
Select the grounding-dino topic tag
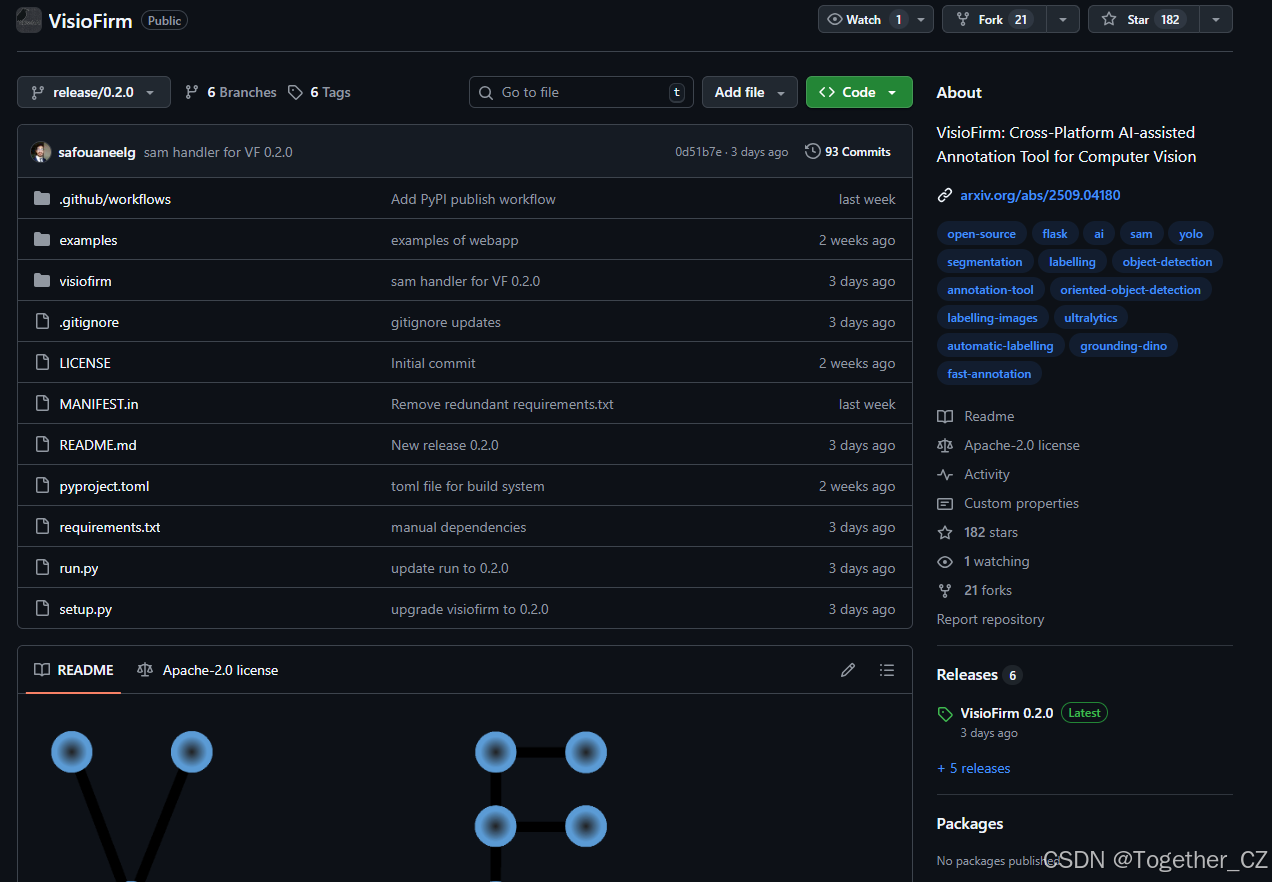click(1123, 346)
